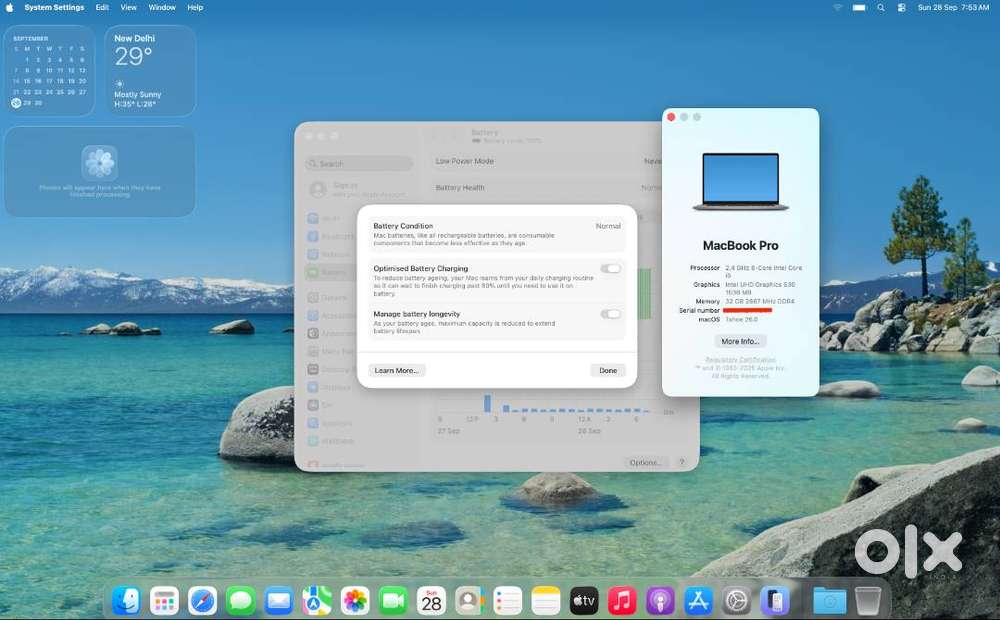Open the Regulatory Certification link
The width and height of the screenshot is (1000, 620).
(740, 360)
